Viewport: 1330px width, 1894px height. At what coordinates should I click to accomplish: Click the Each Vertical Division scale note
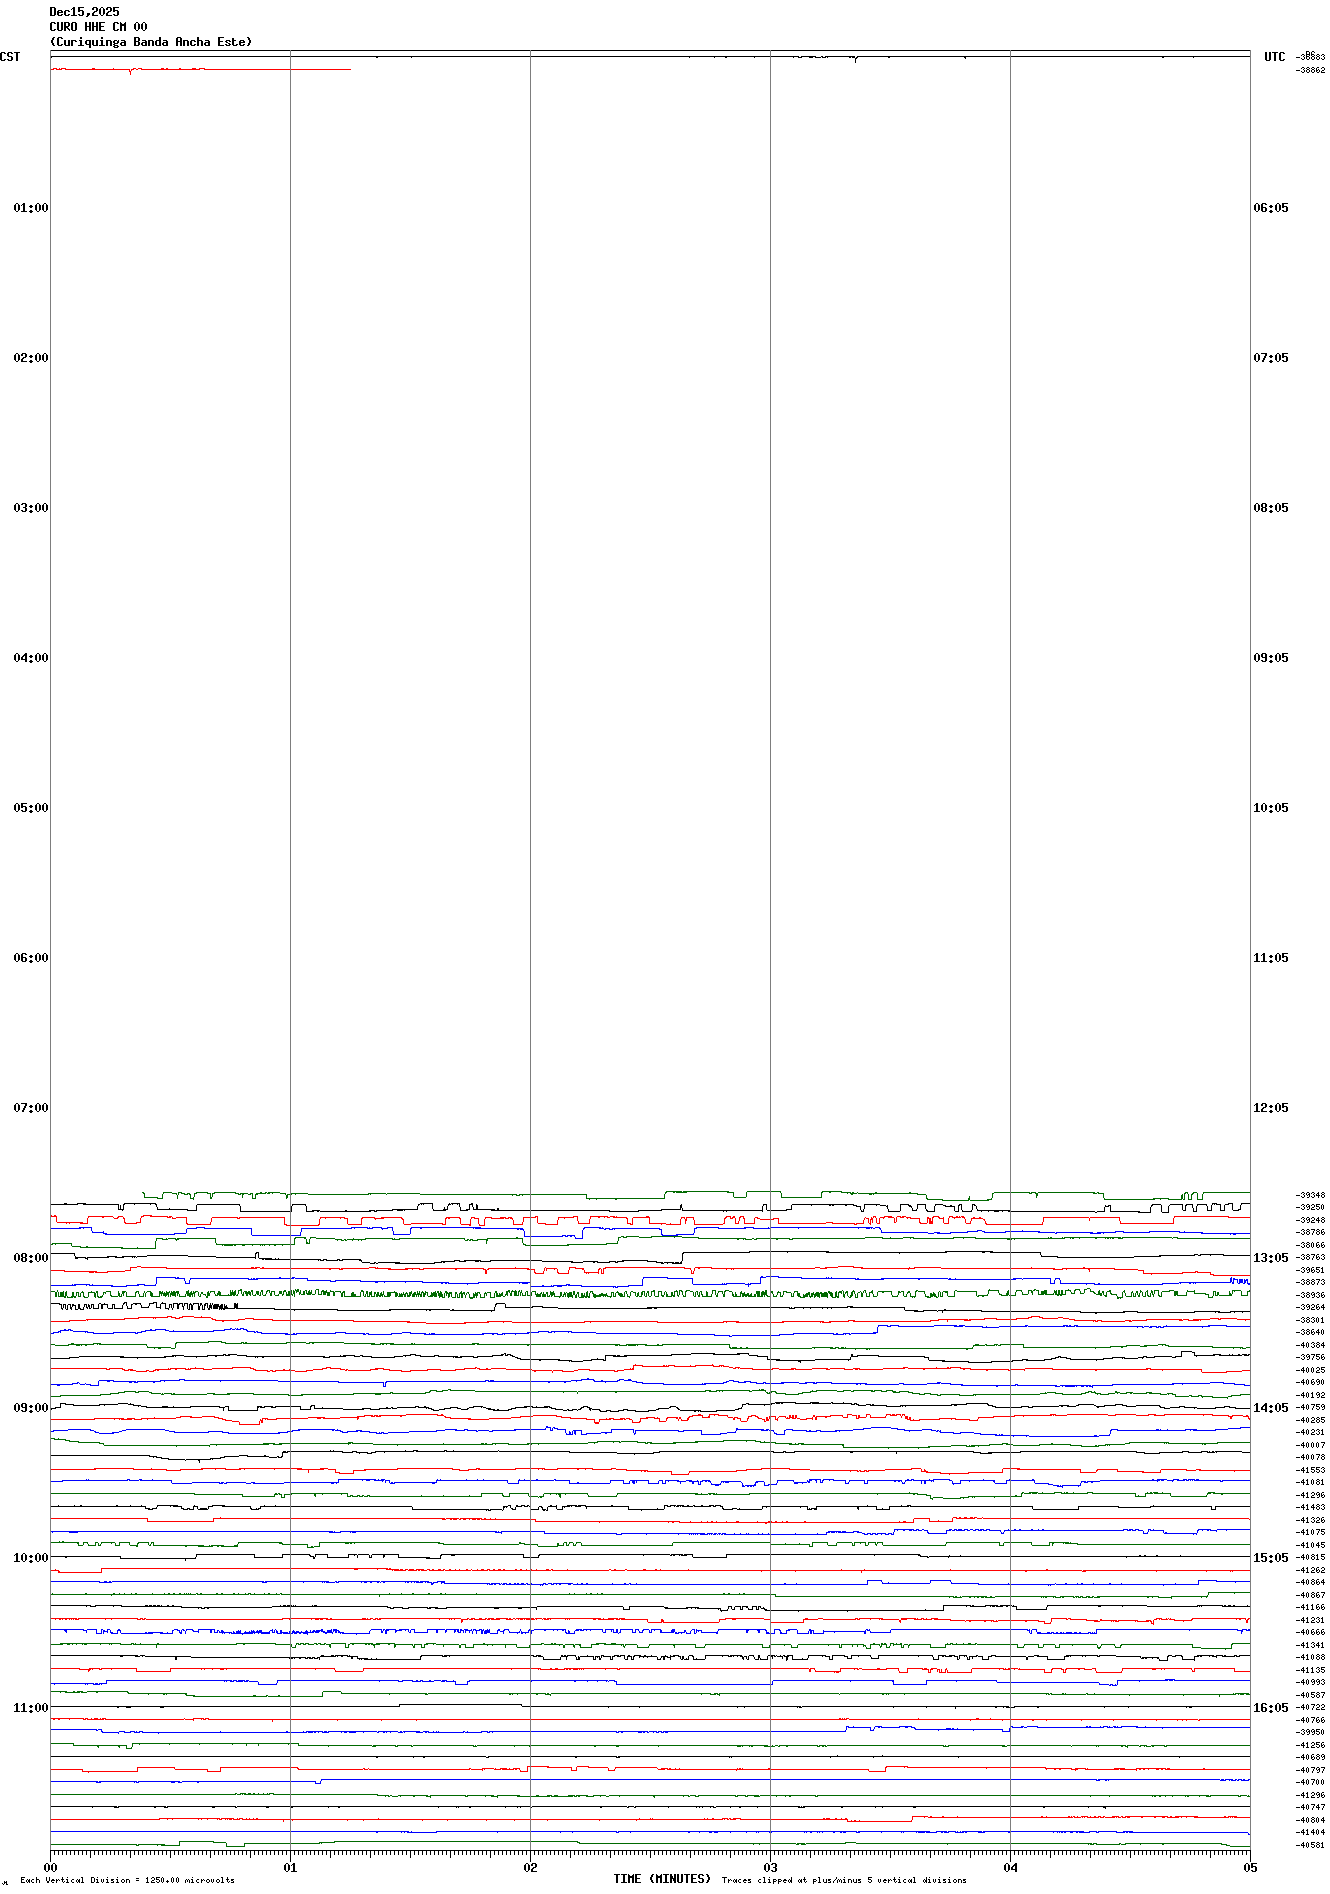(x=127, y=1880)
